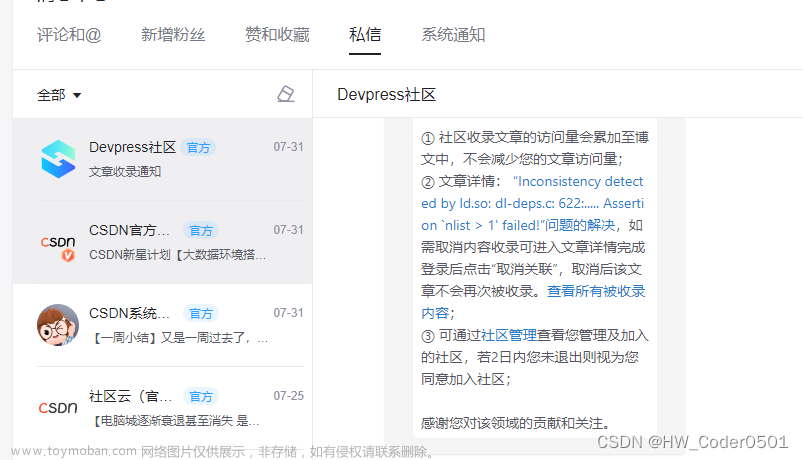Open the 新增粉丝 tab
Image resolution: width=803 pixels, height=460 pixels.
pos(173,35)
